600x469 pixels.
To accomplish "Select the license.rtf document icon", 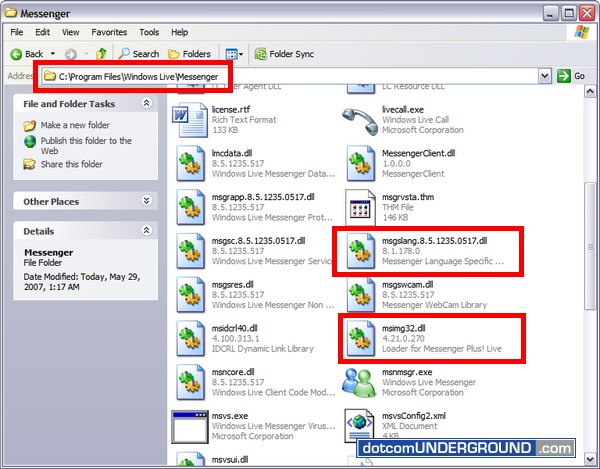I will pyautogui.click(x=189, y=120).
